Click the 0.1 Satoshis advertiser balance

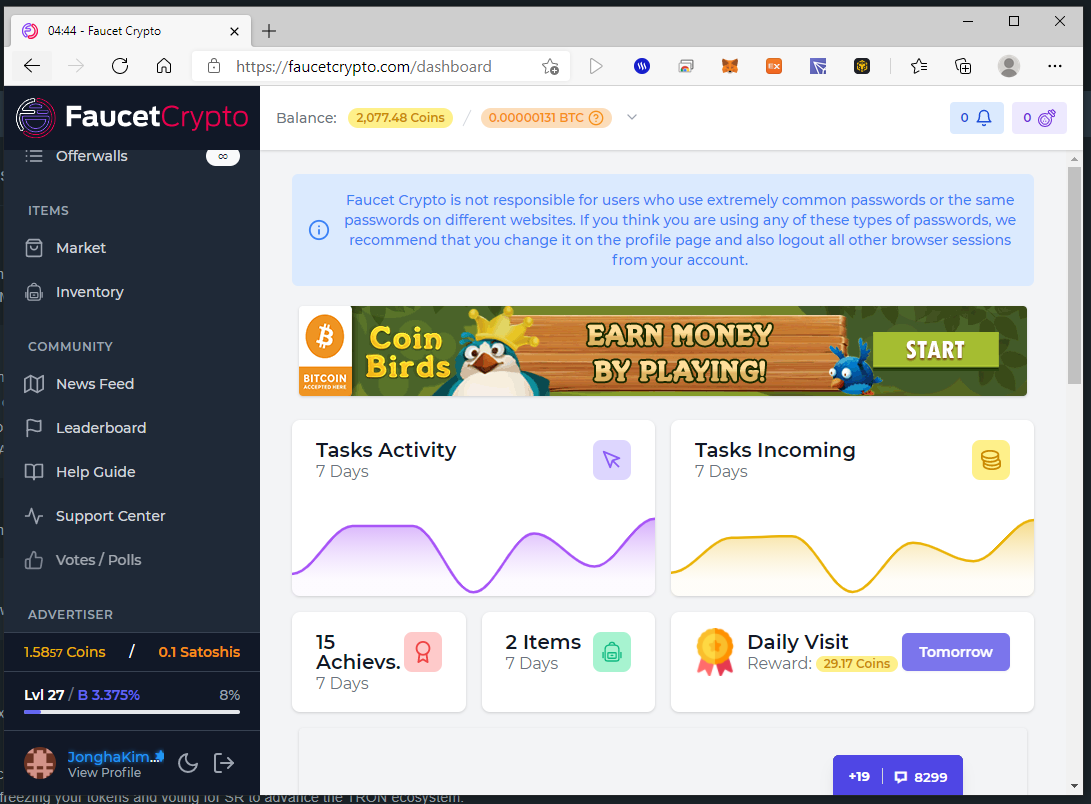(199, 652)
